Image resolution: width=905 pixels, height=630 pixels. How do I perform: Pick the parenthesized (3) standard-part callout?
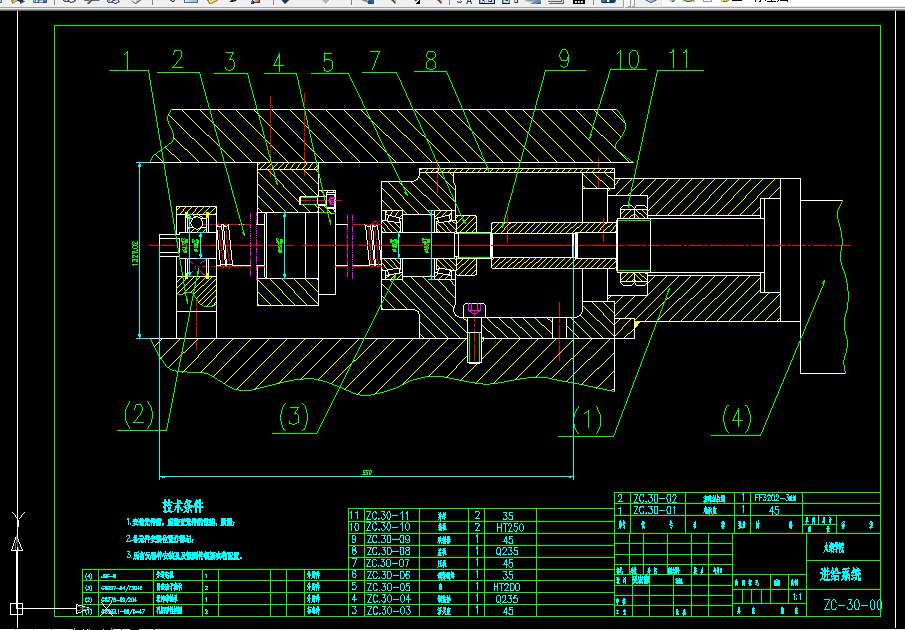pos(294,416)
